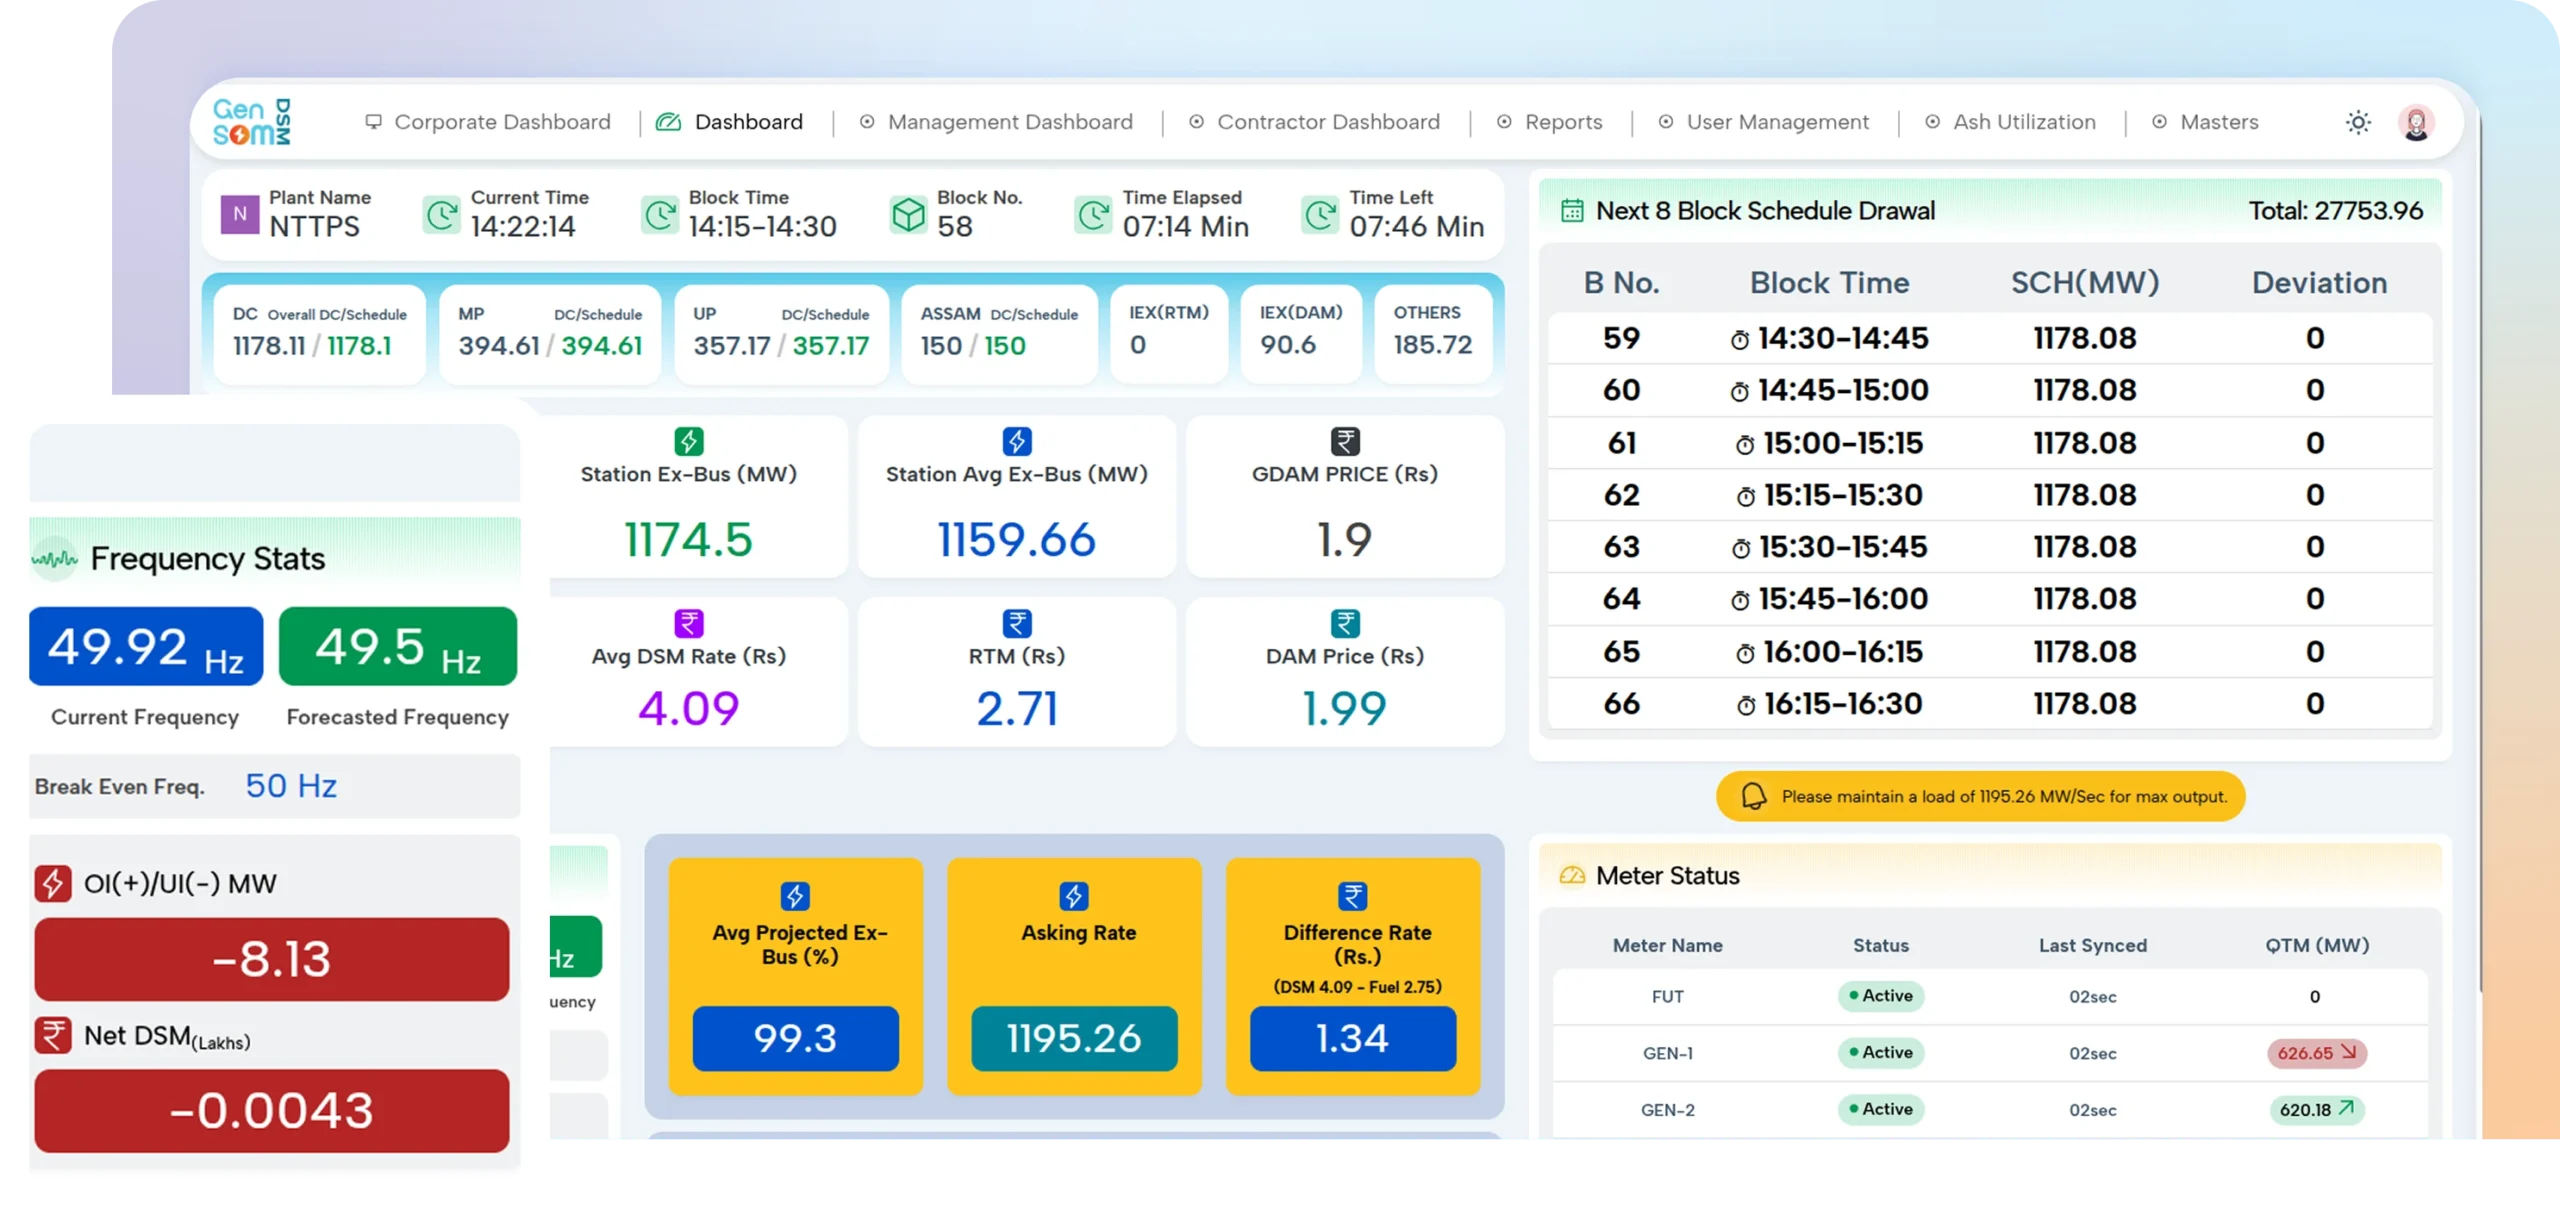Image resolution: width=2560 pixels, height=1222 pixels.
Task: Click the purple Avg DSM Rate rupee icon
Action: point(689,623)
